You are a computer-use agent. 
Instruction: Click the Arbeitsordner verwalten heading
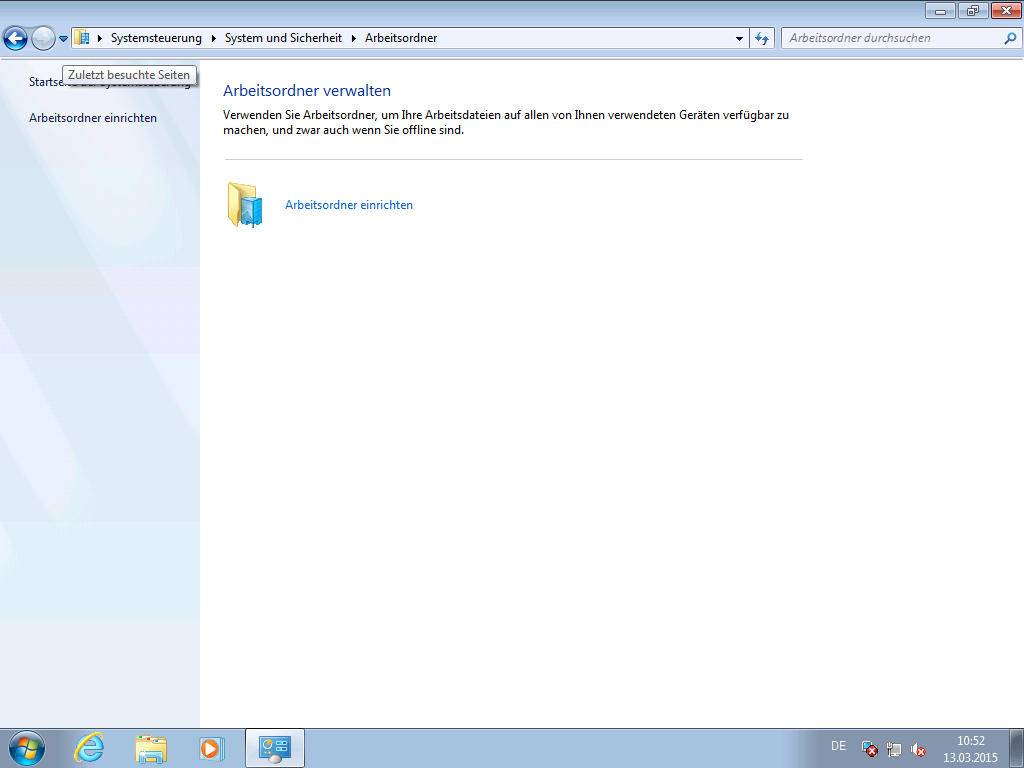point(307,91)
